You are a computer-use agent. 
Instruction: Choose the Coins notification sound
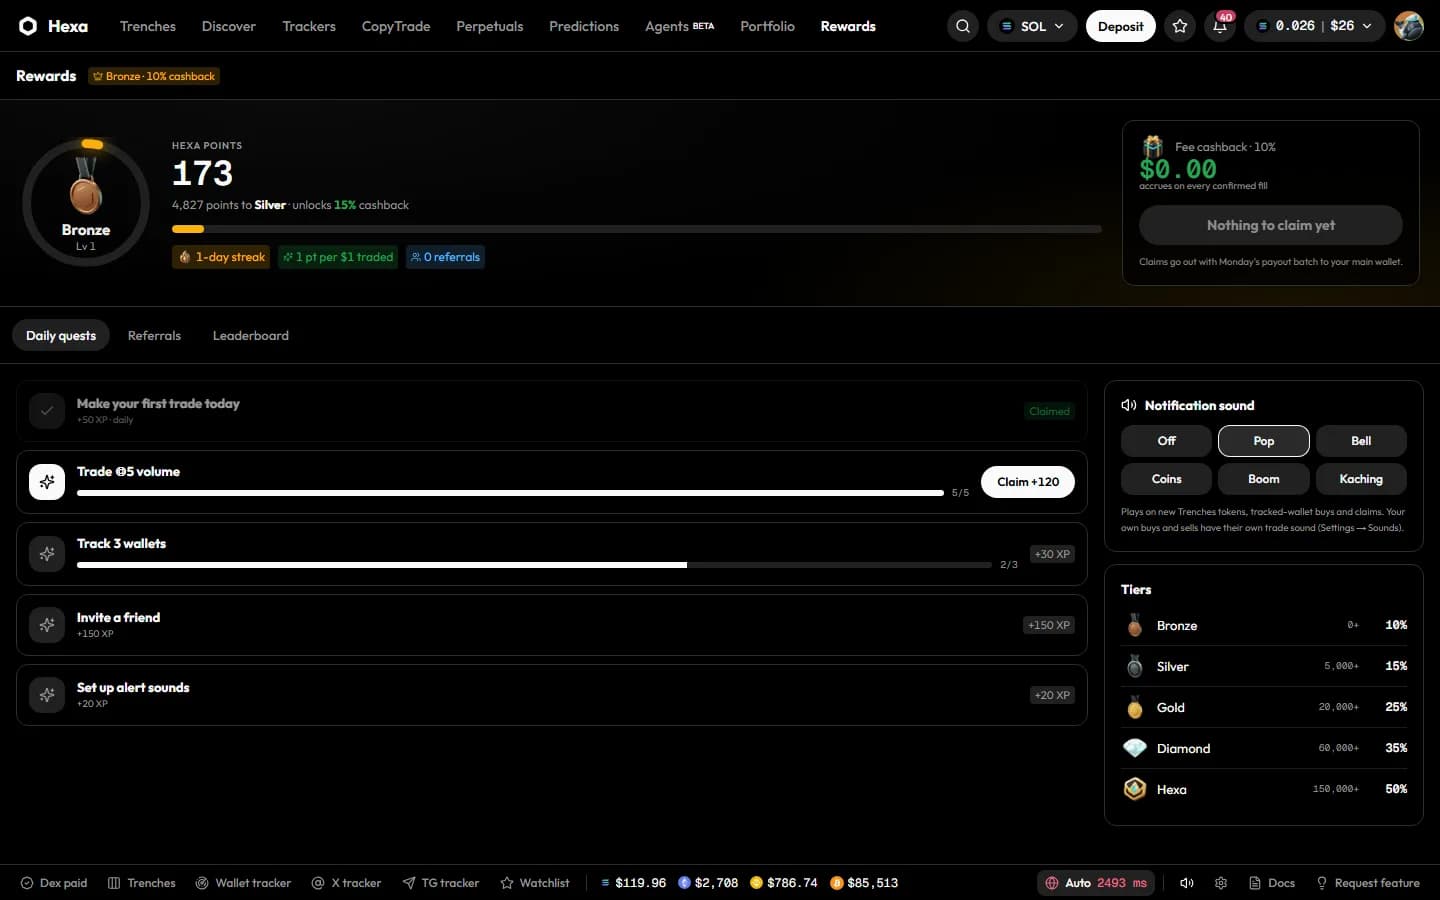pyautogui.click(x=1166, y=479)
